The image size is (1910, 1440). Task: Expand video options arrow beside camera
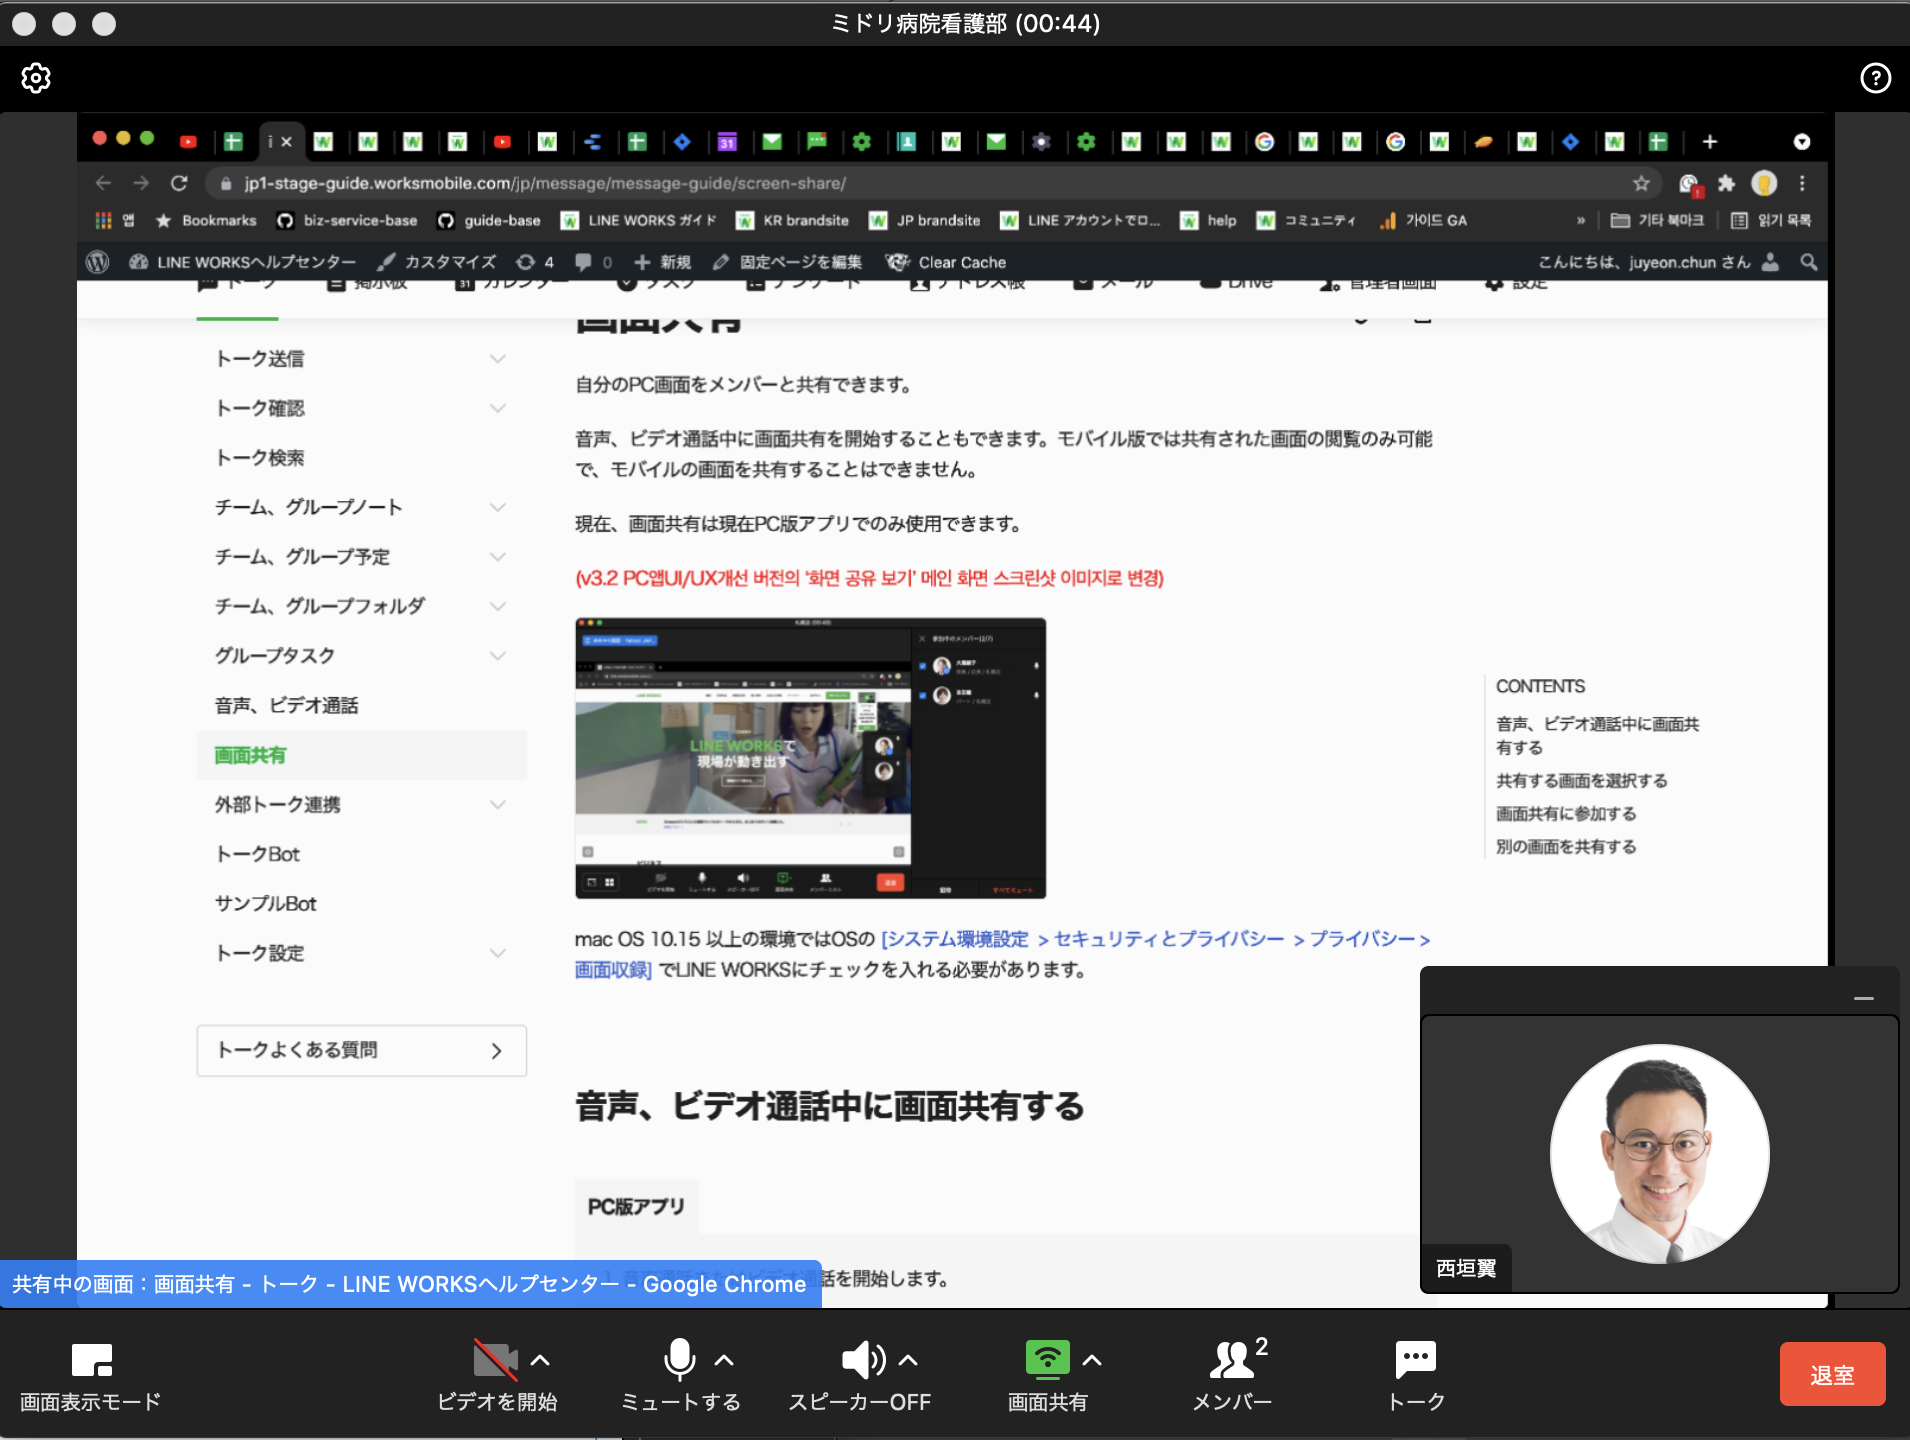(540, 1360)
